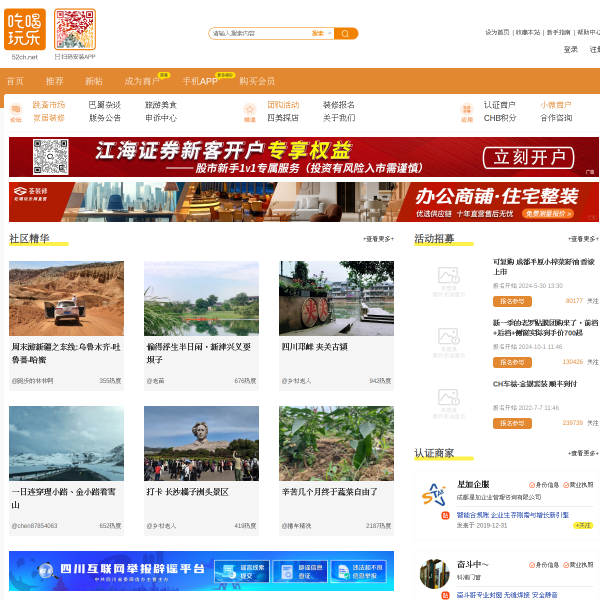Expand the 搜索 type dropdown in search bar
Image resolution: width=600 pixels, height=600 pixels.
[321, 34]
